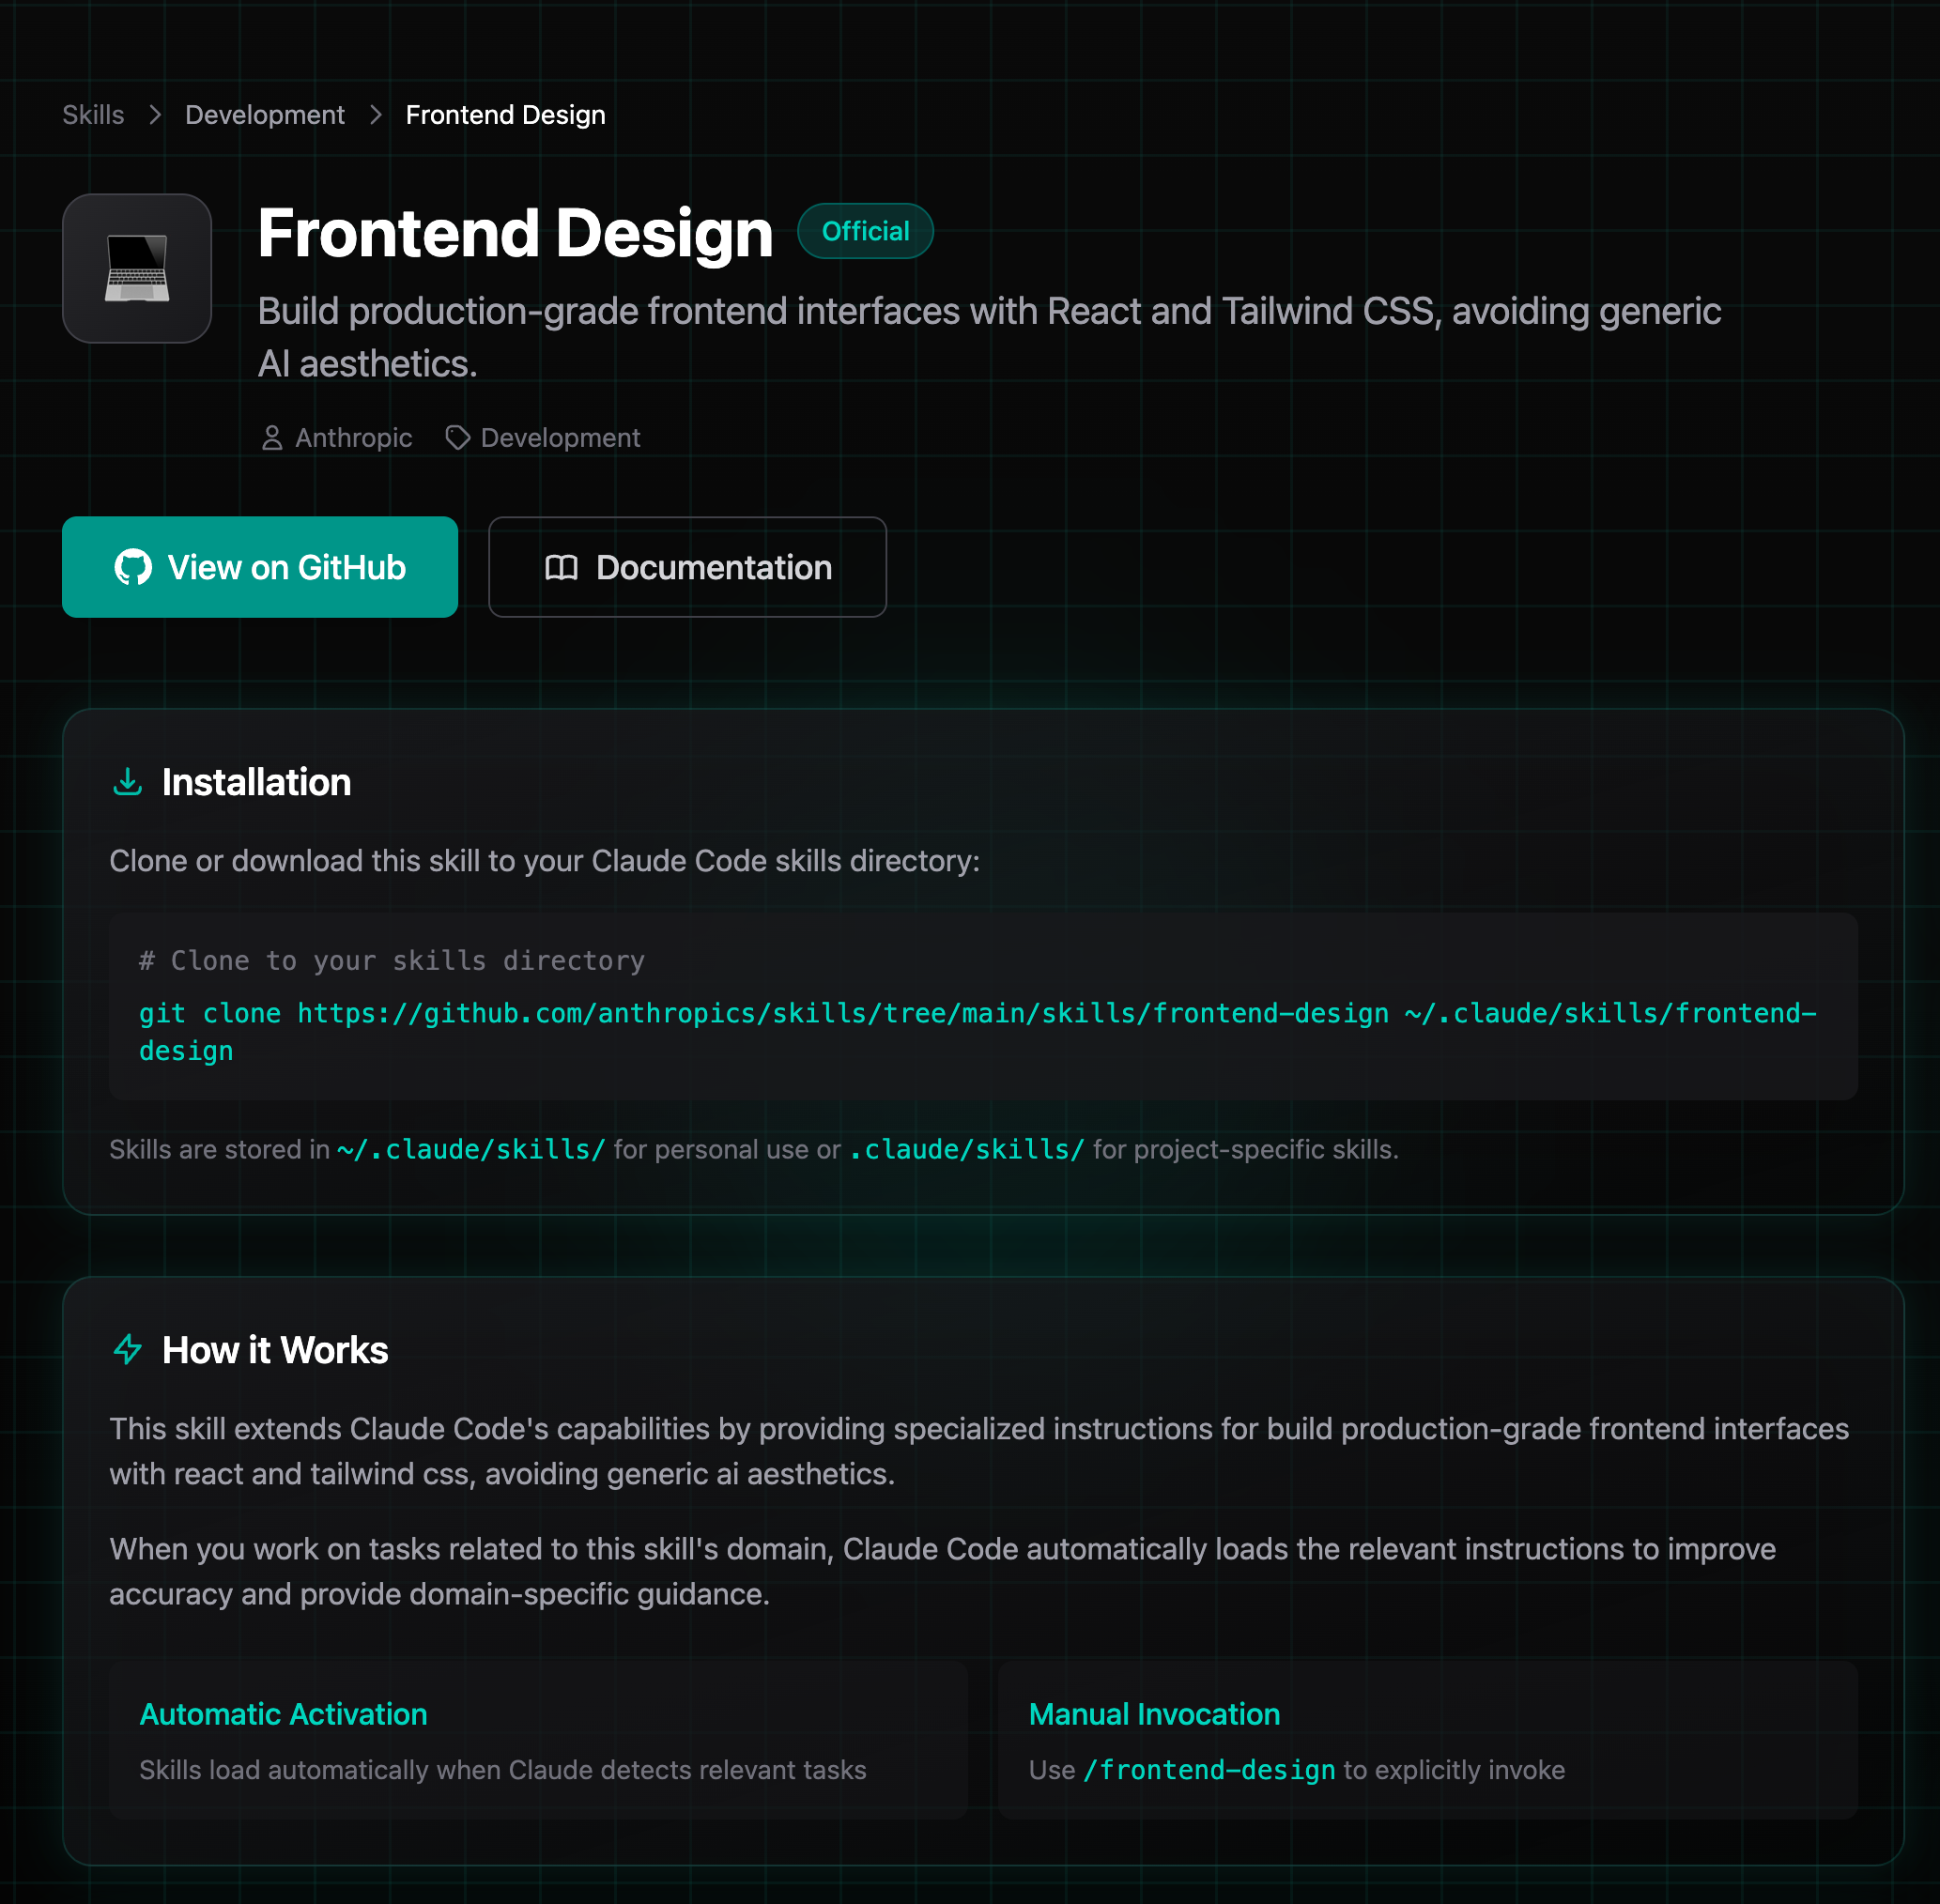The height and width of the screenshot is (1904, 1940).
Task: Open the View on GitHub page
Action: click(260, 567)
